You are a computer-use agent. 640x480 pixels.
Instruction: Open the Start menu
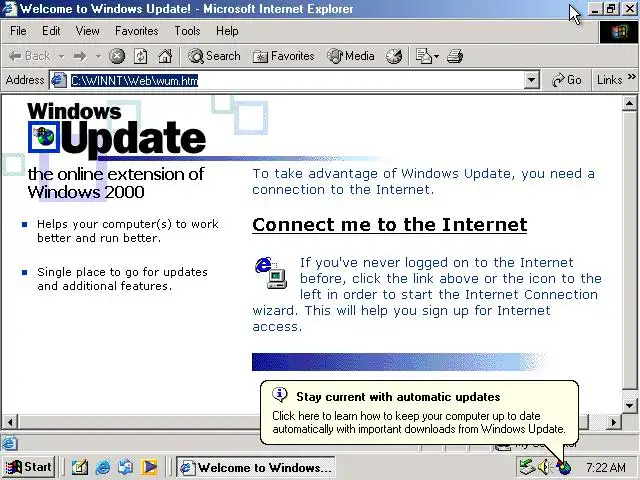coord(28,467)
